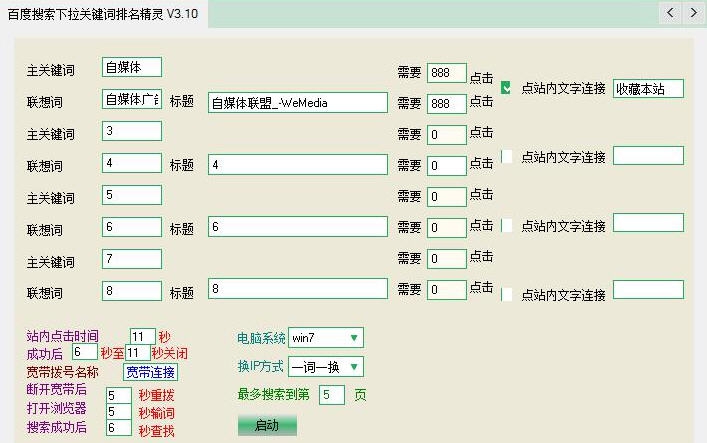This screenshot has height=443, width=707.
Task: Click the 主关键词 field containing 3
Action: click(132, 131)
